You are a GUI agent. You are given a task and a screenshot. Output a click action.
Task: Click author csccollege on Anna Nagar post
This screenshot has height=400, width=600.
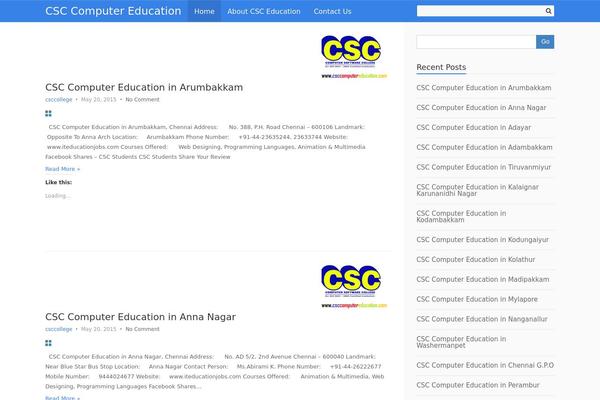59,329
